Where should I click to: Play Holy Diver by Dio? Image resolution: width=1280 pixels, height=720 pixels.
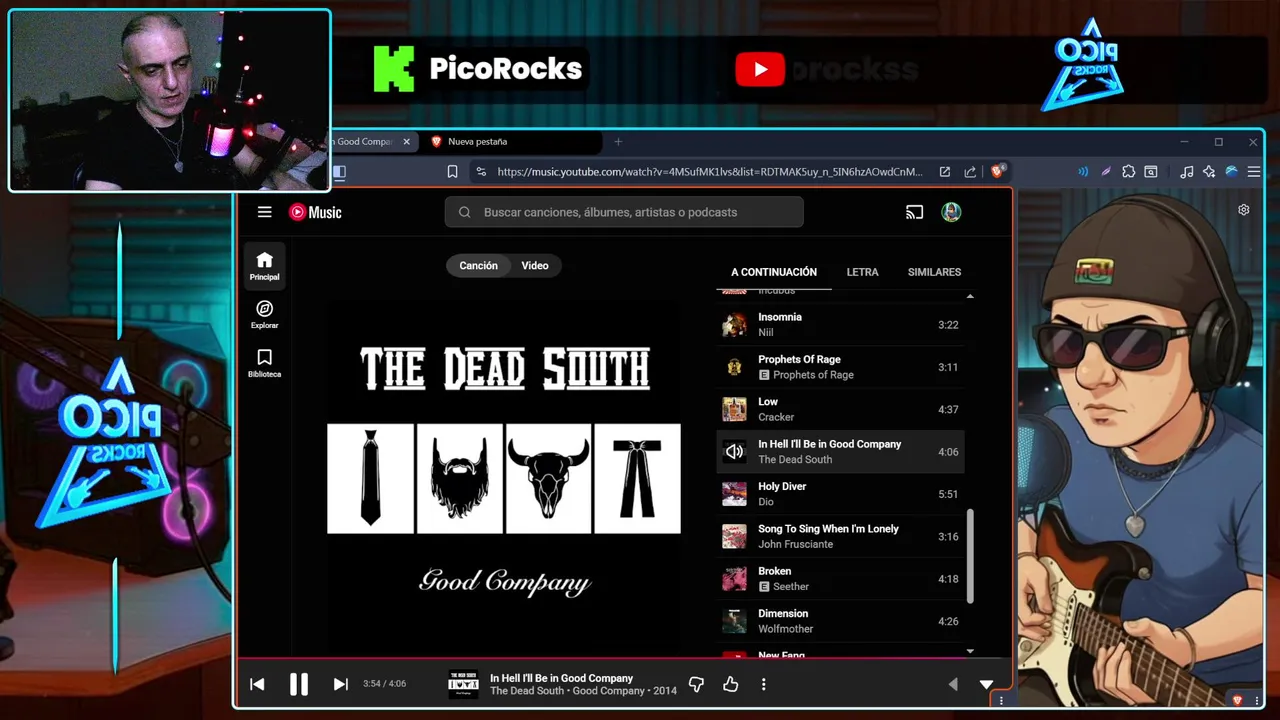(x=841, y=494)
